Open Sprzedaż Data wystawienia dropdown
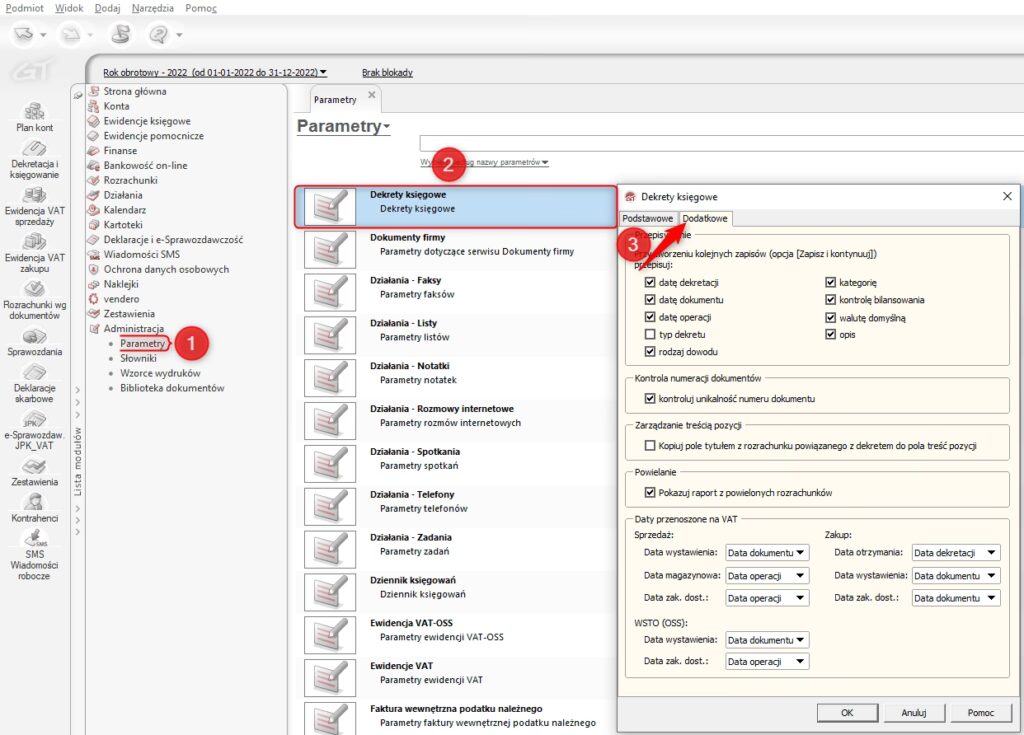The image size is (1024, 735). click(x=767, y=552)
